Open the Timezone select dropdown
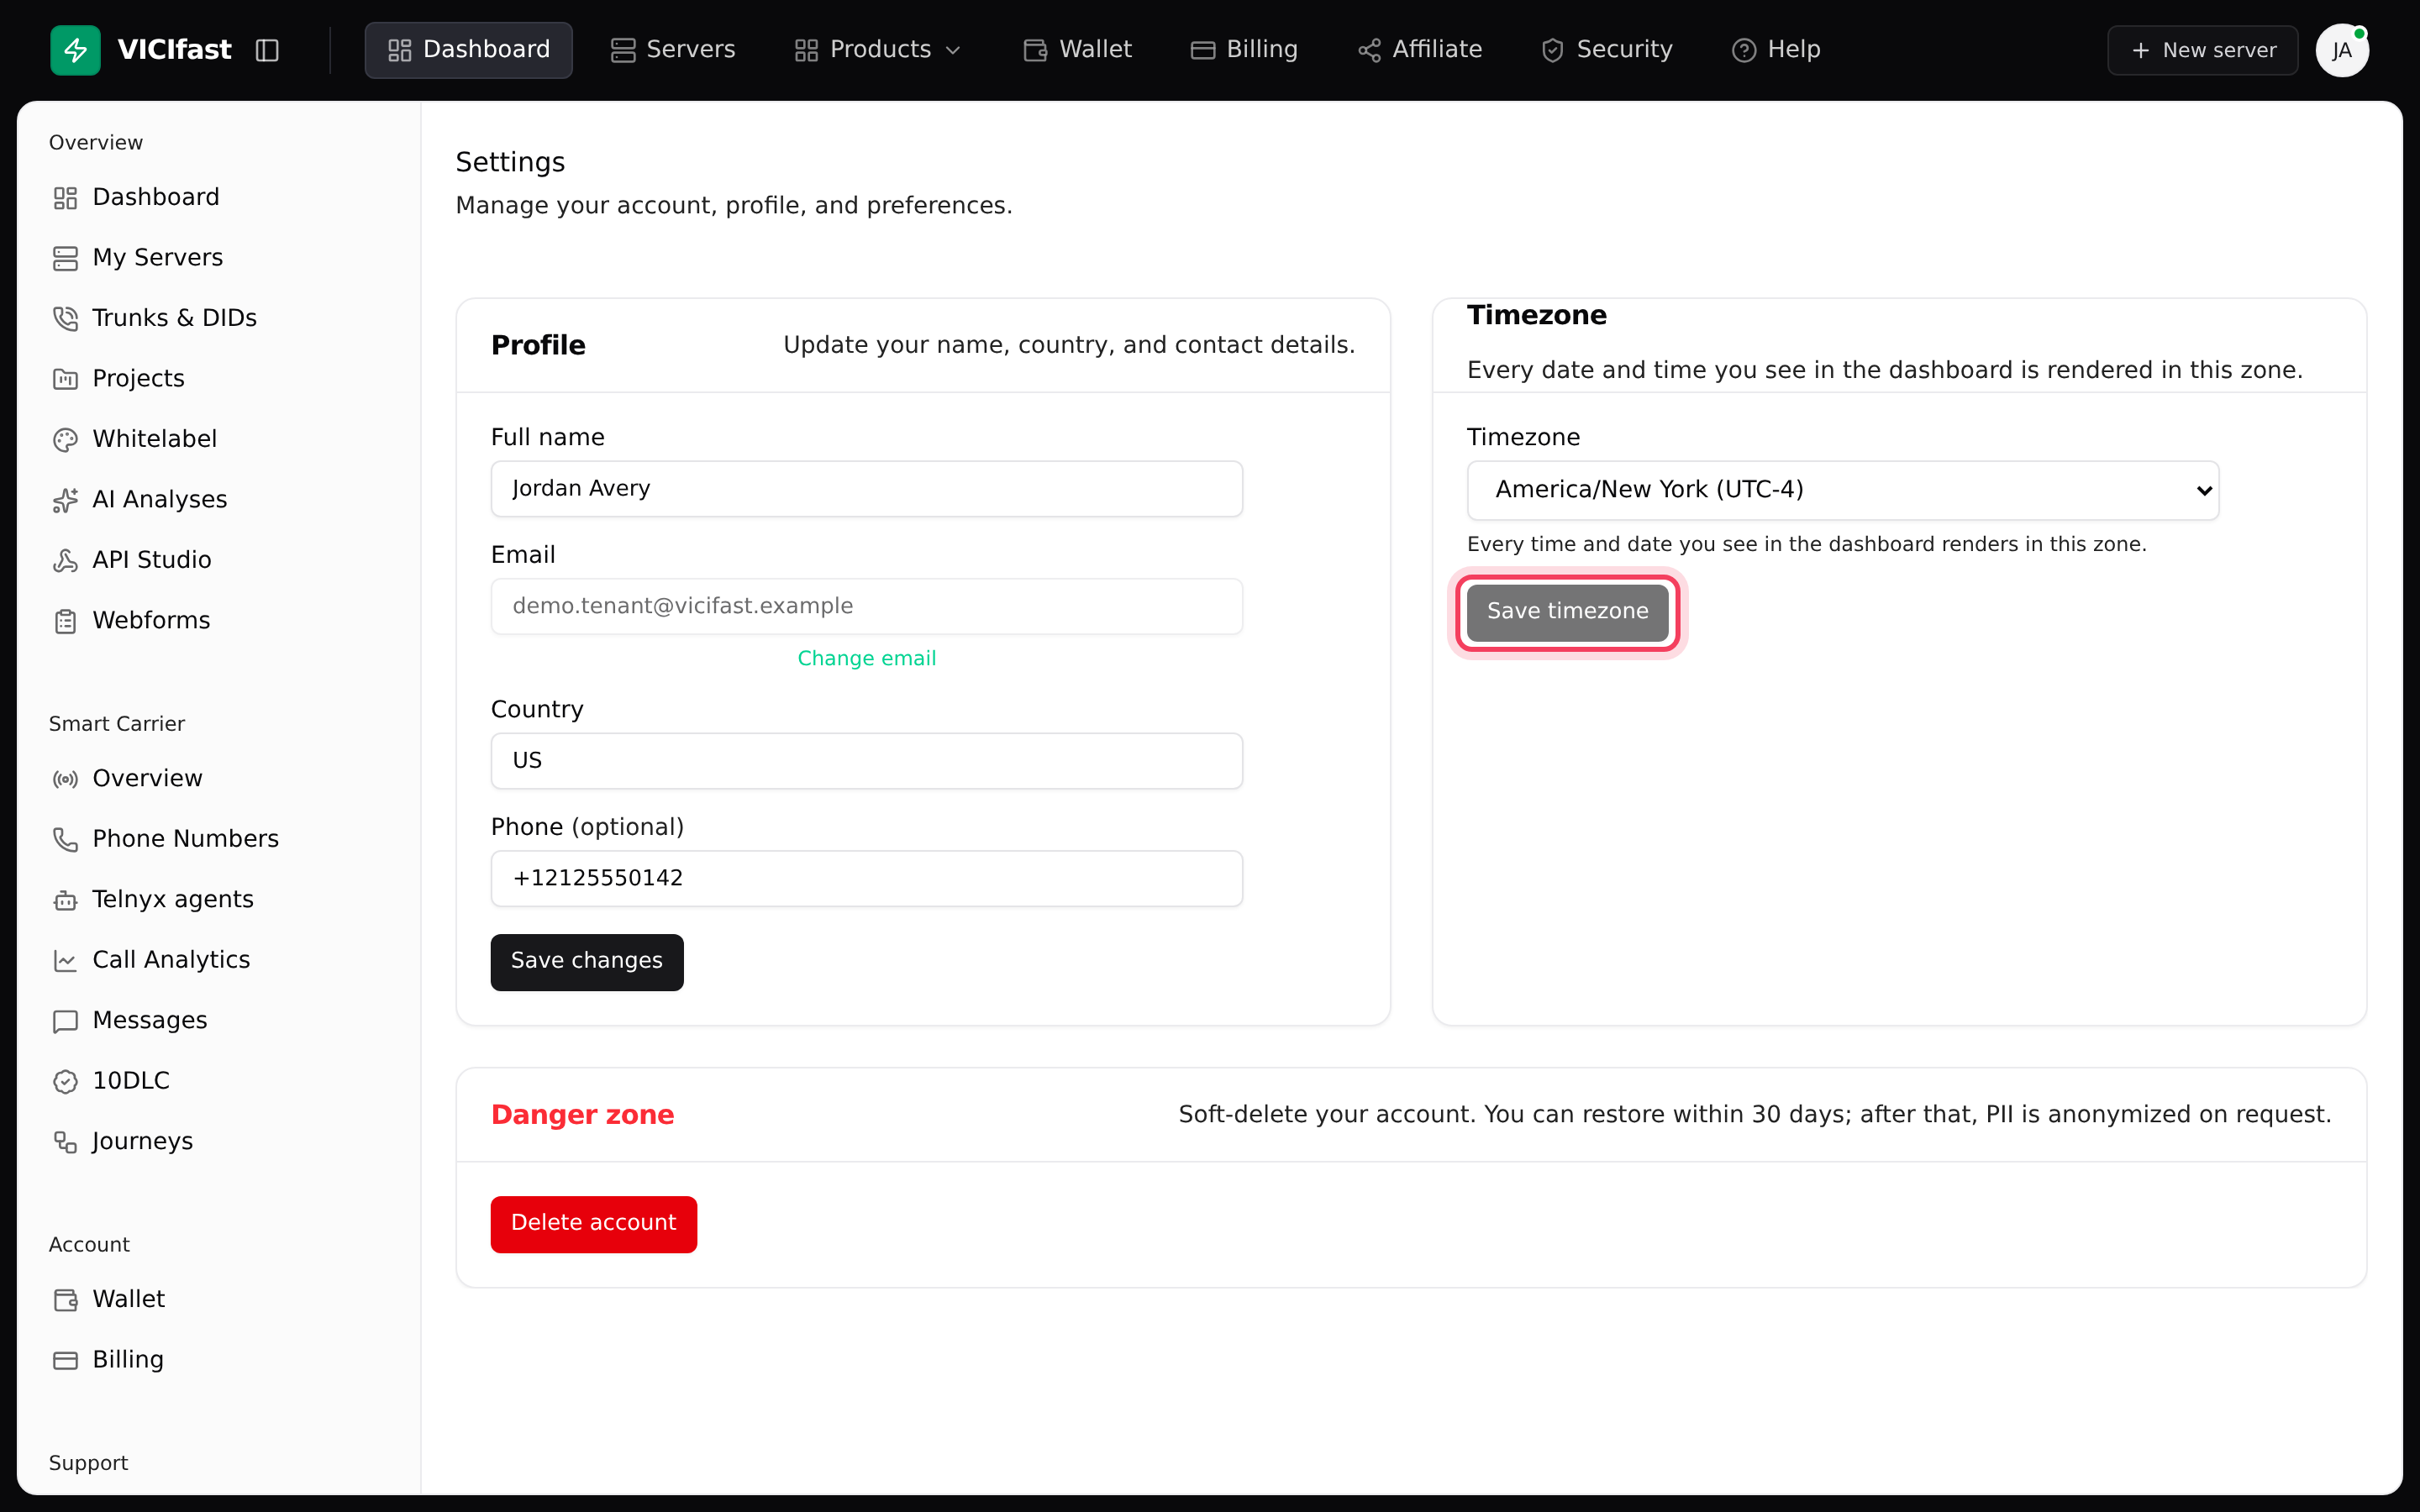This screenshot has height=1512, width=2420. (x=1842, y=490)
